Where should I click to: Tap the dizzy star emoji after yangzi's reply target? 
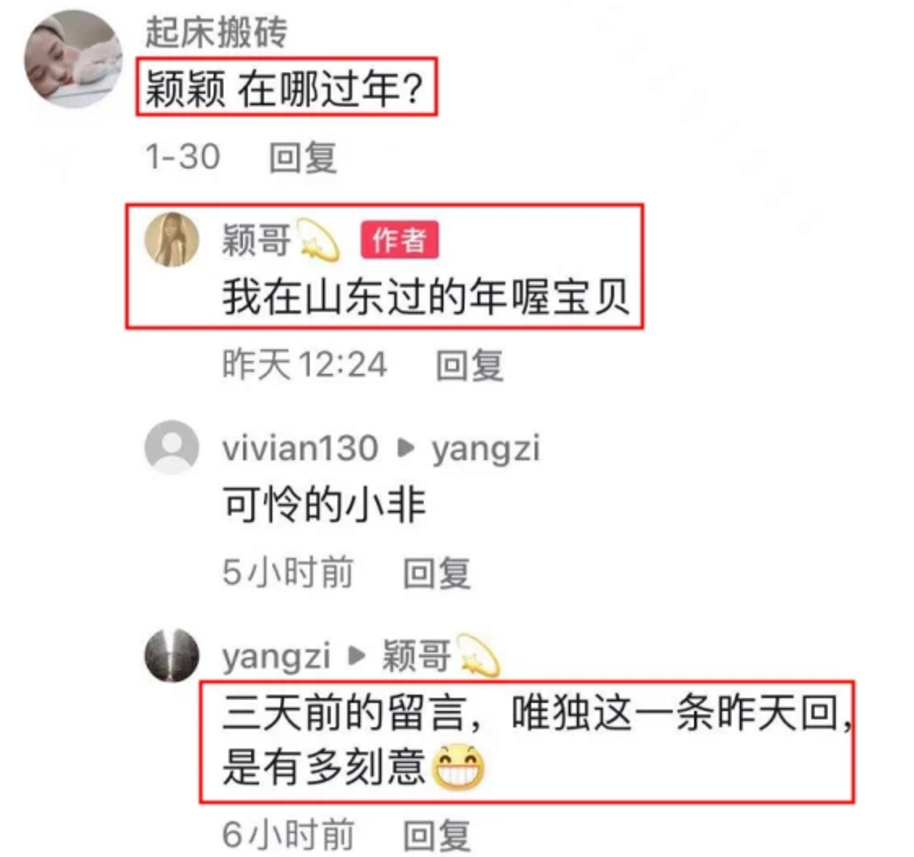click(479, 655)
